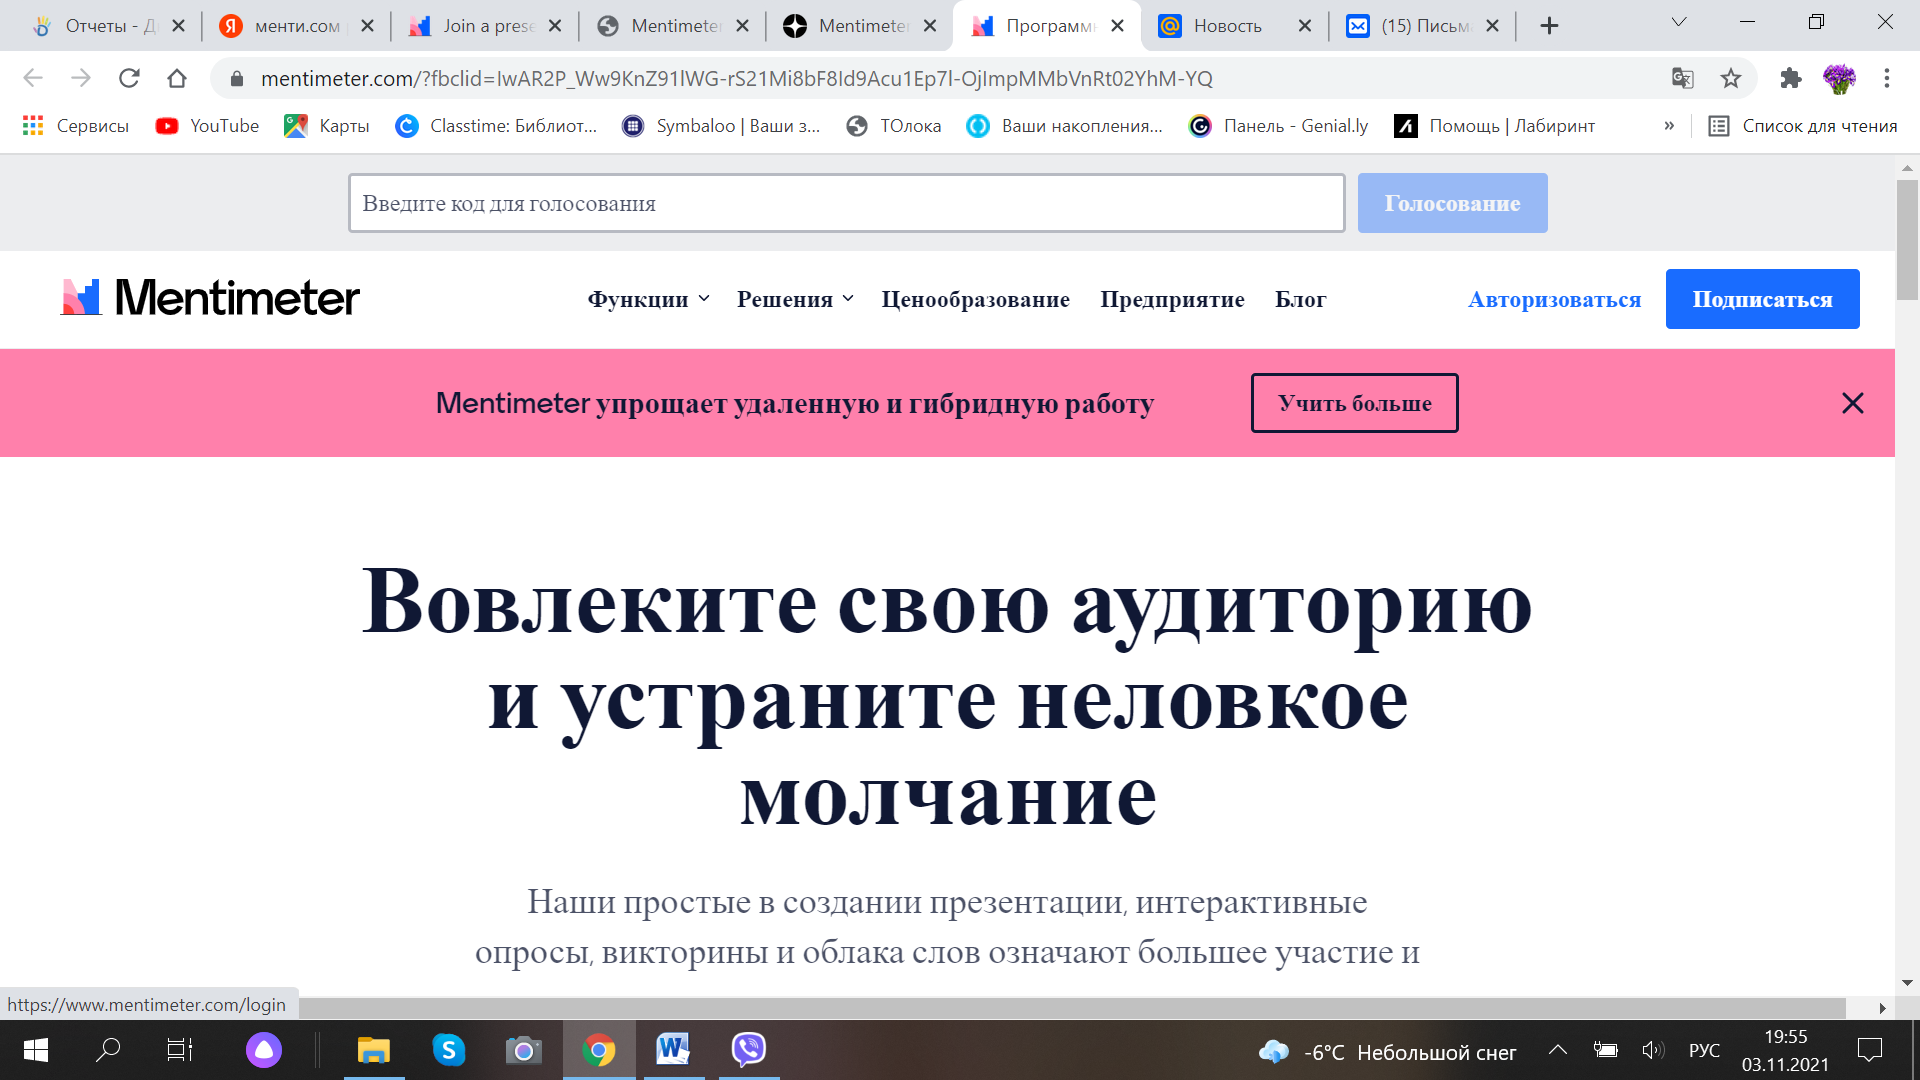This screenshot has width=1920, height=1080.
Task: Click the Авторизоваться login link
Action: (x=1554, y=299)
